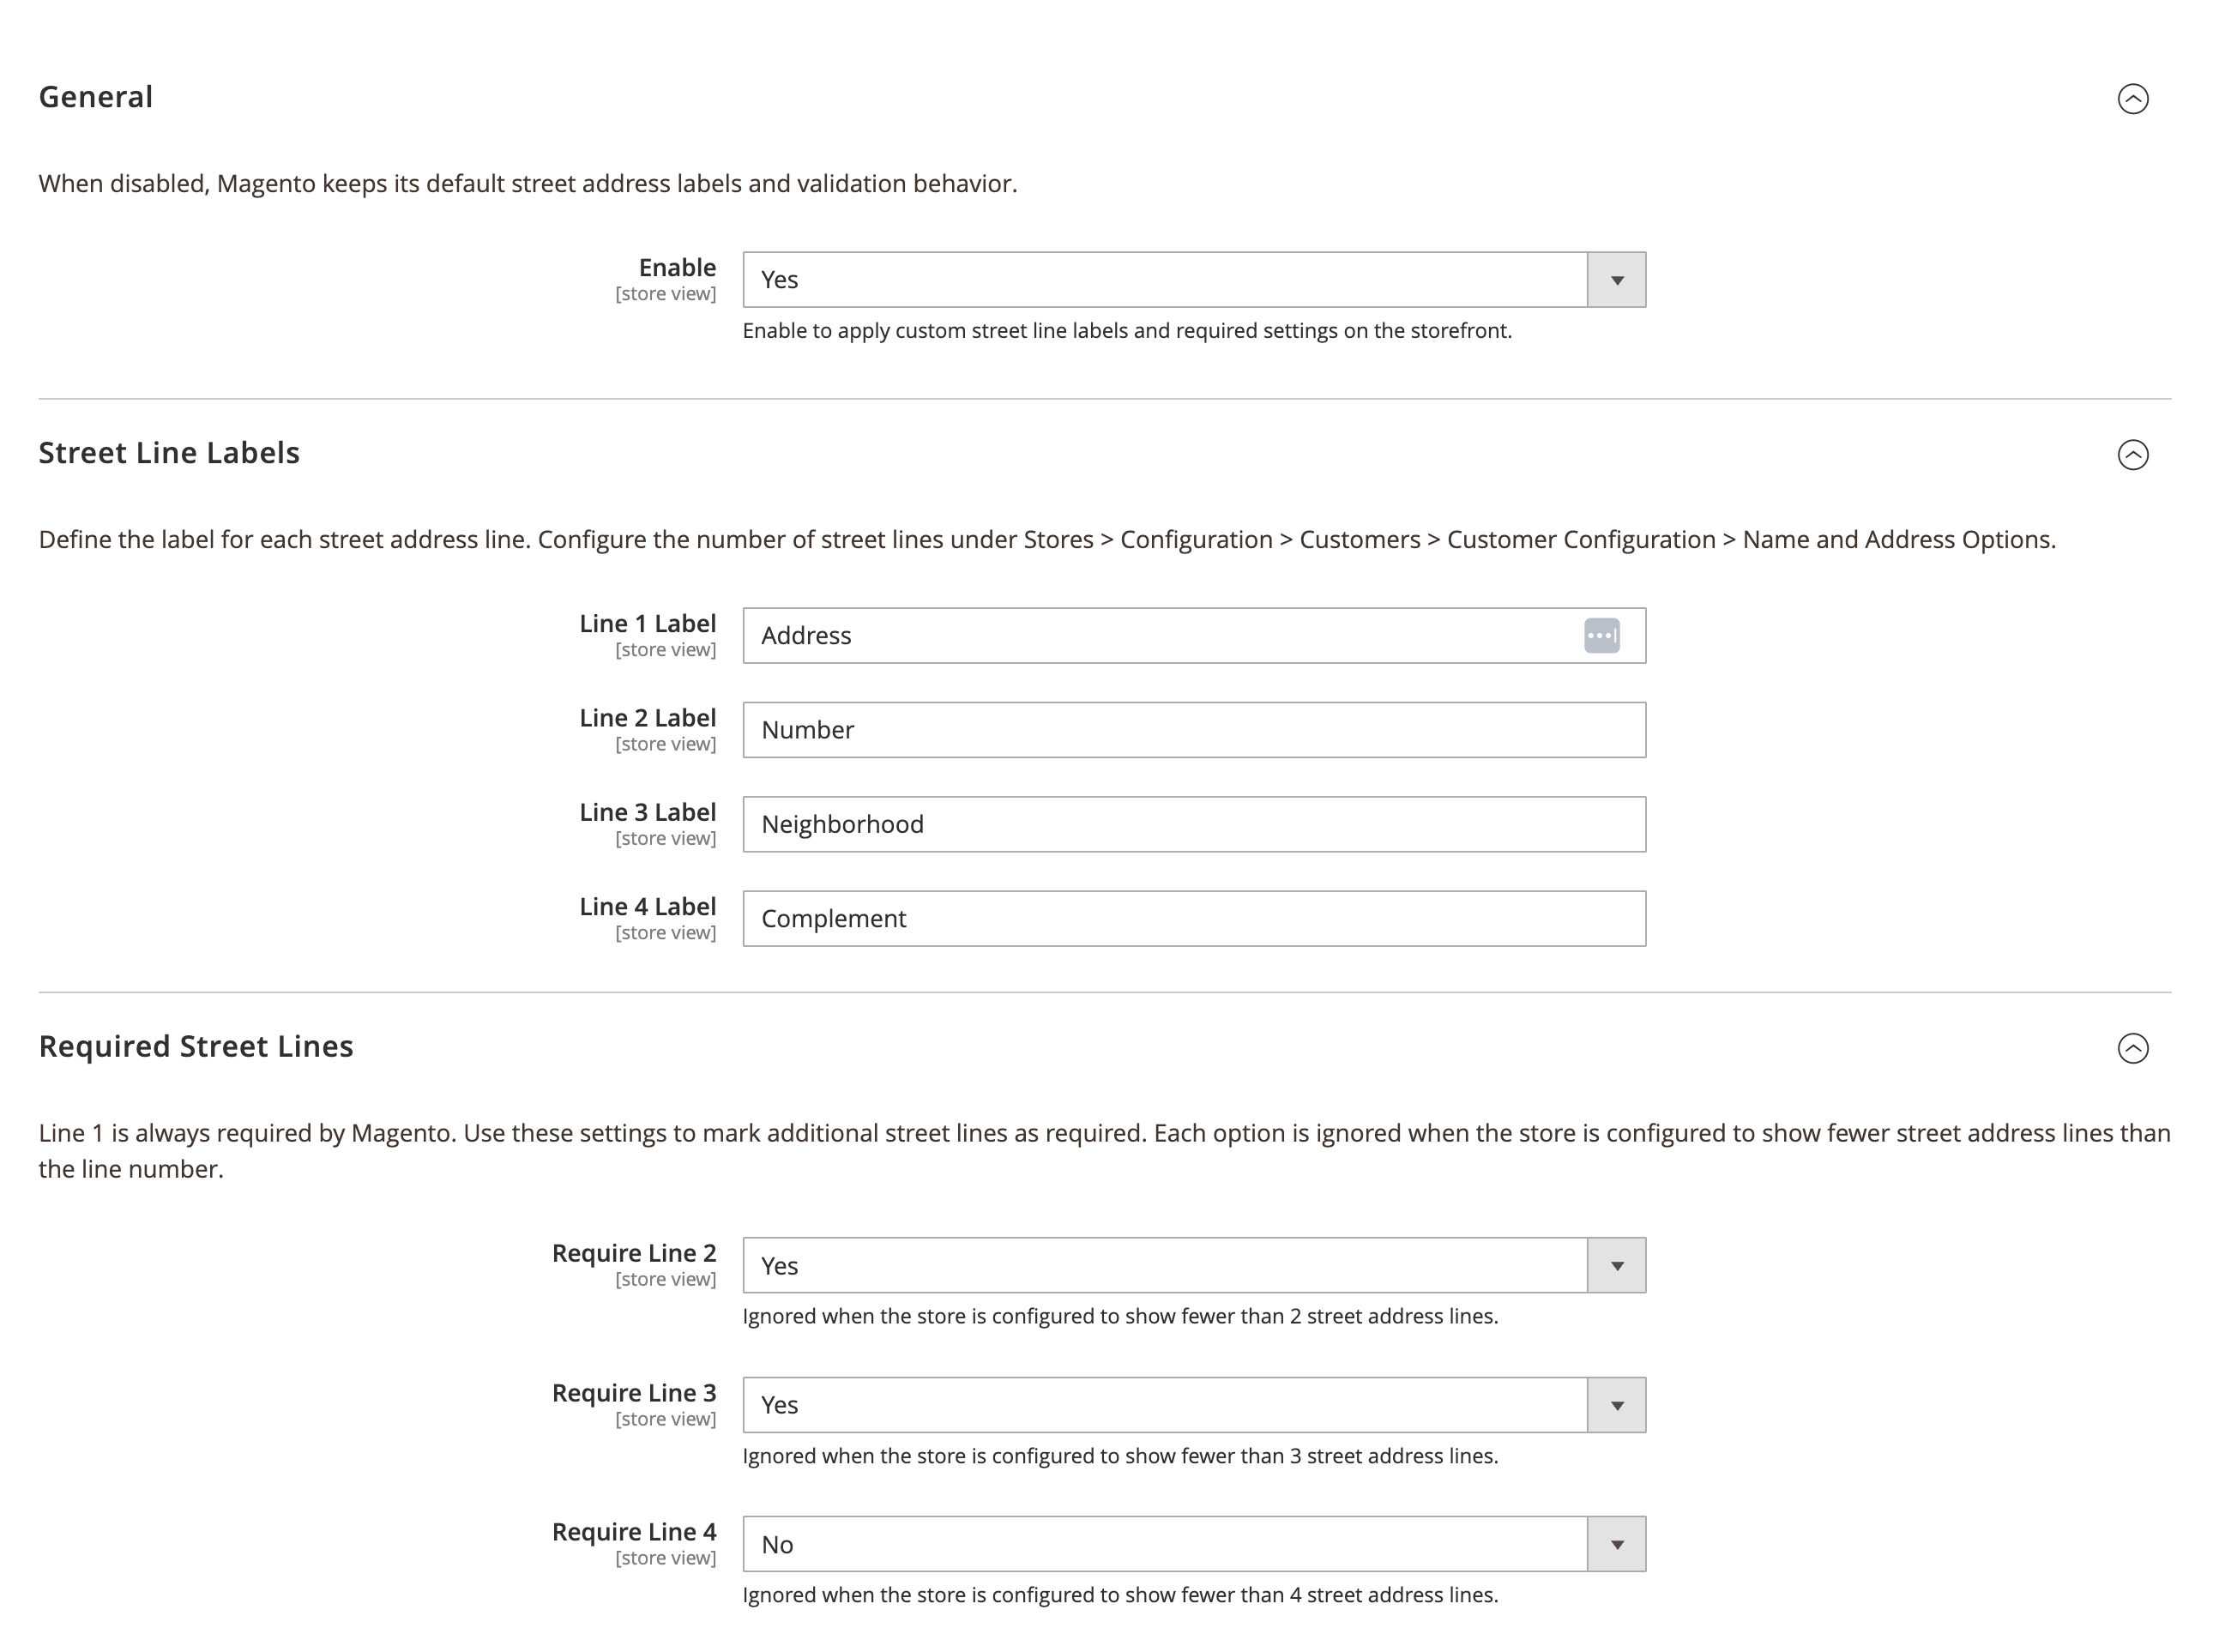Click the Line 4 Label text
Screen dimensions: 2213x1652
pos(647,906)
